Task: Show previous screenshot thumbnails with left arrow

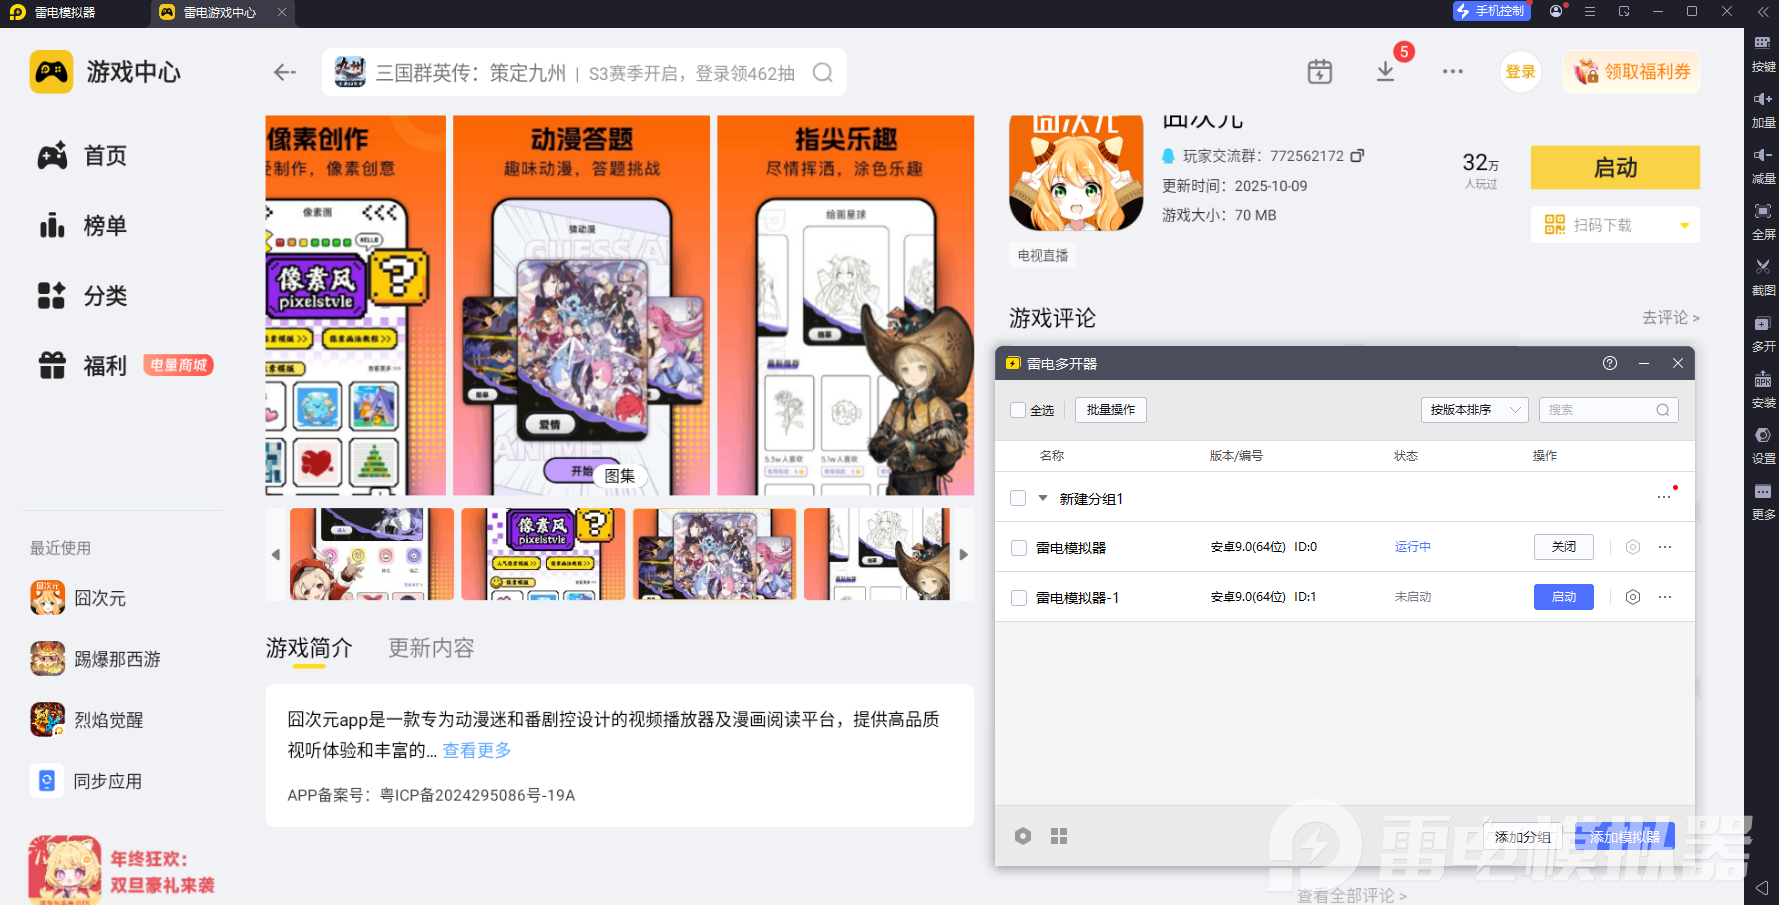Action: (x=276, y=554)
